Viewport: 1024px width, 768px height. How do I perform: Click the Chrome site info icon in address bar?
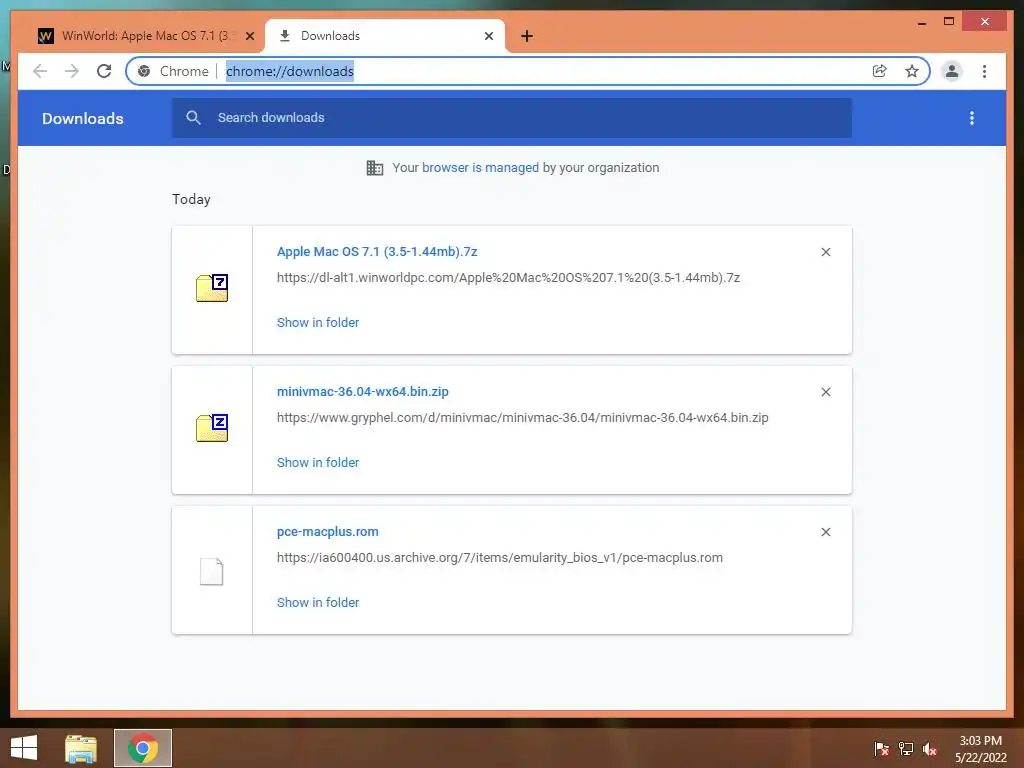click(144, 71)
